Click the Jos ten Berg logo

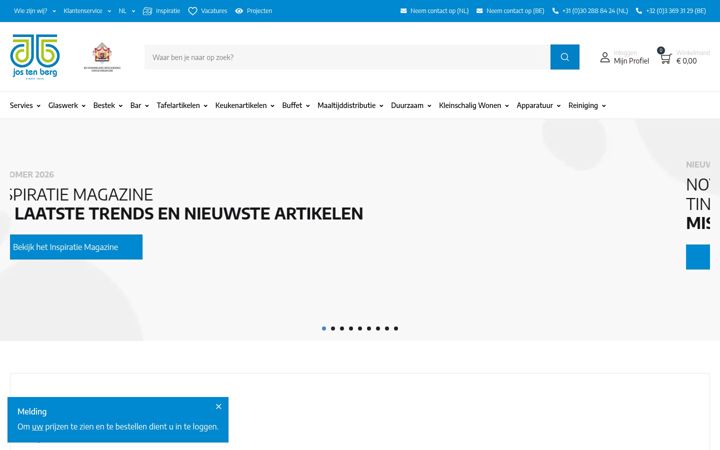pos(35,57)
